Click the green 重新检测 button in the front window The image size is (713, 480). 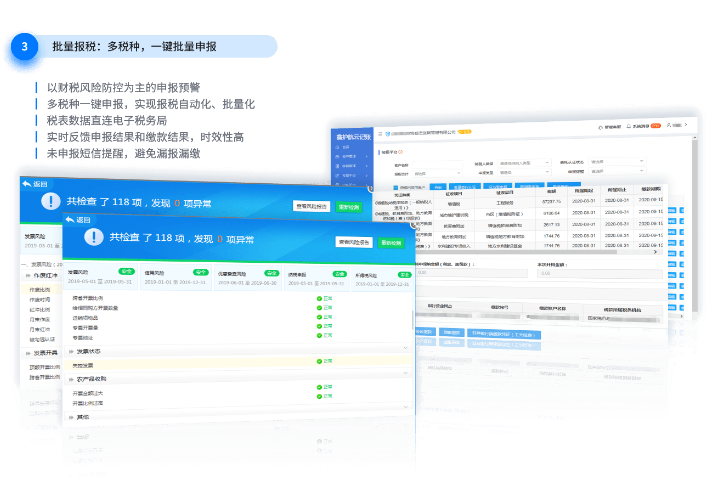click(x=391, y=243)
